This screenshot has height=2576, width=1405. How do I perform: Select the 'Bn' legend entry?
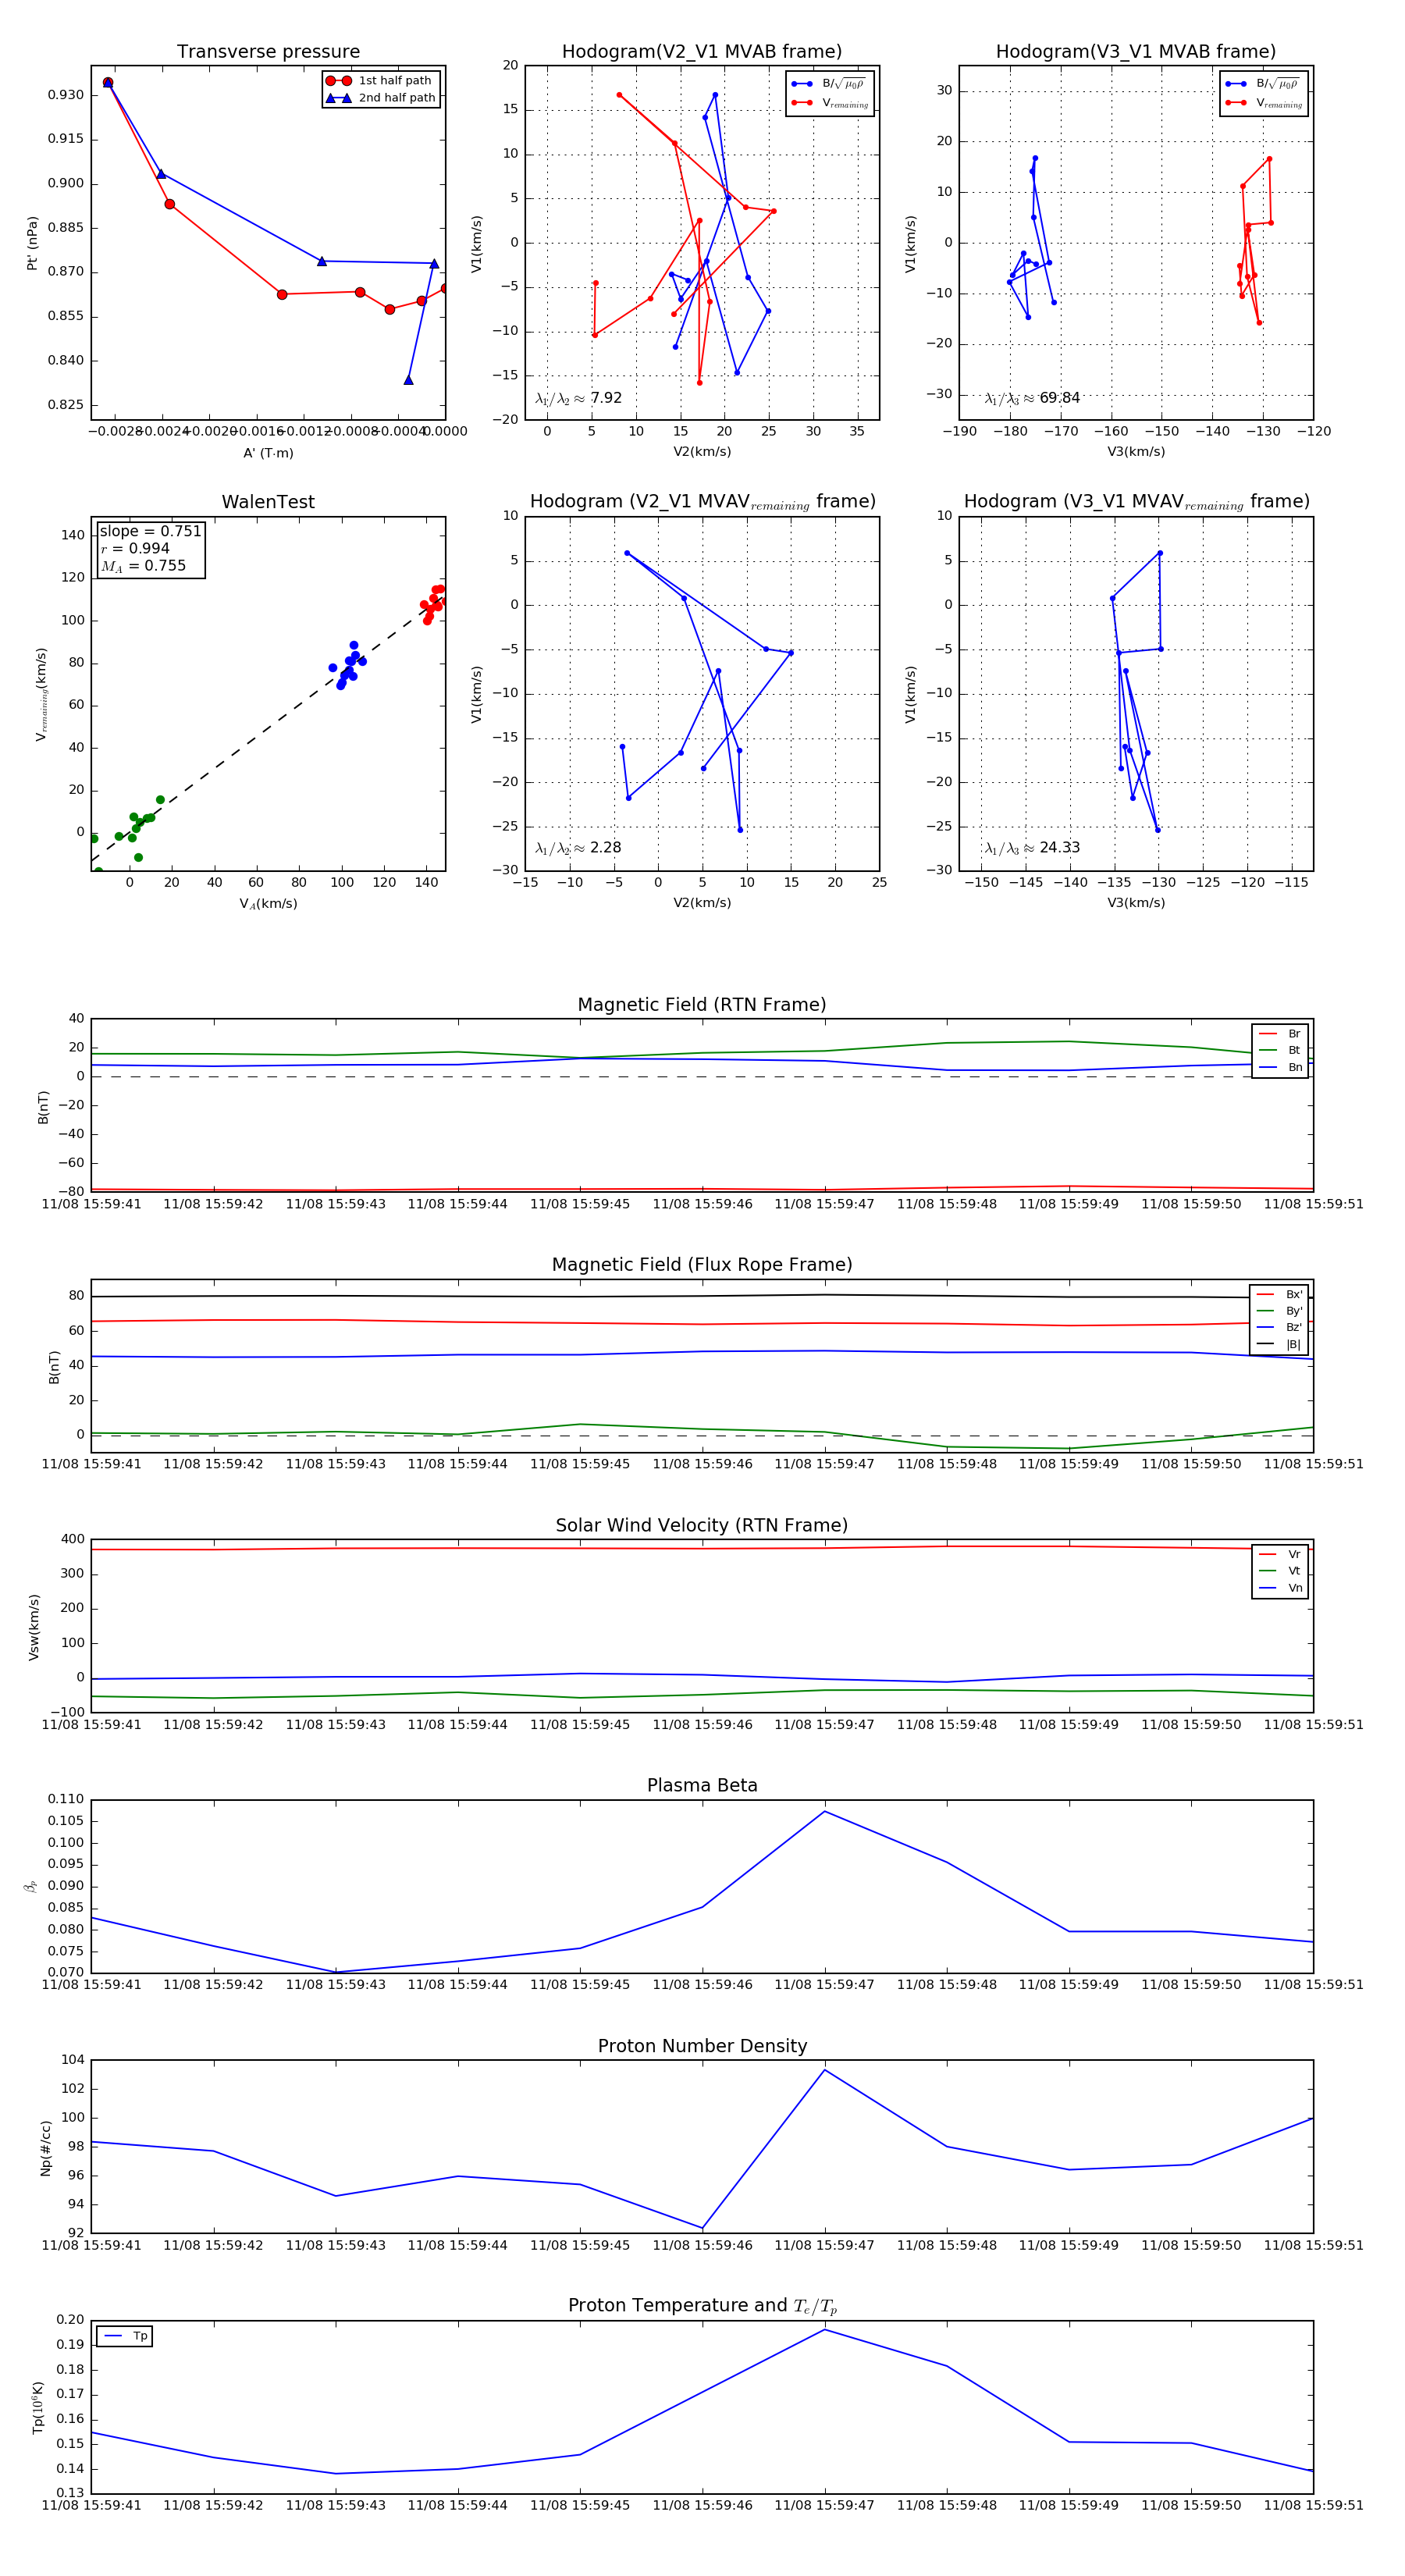[x=1280, y=1068]
